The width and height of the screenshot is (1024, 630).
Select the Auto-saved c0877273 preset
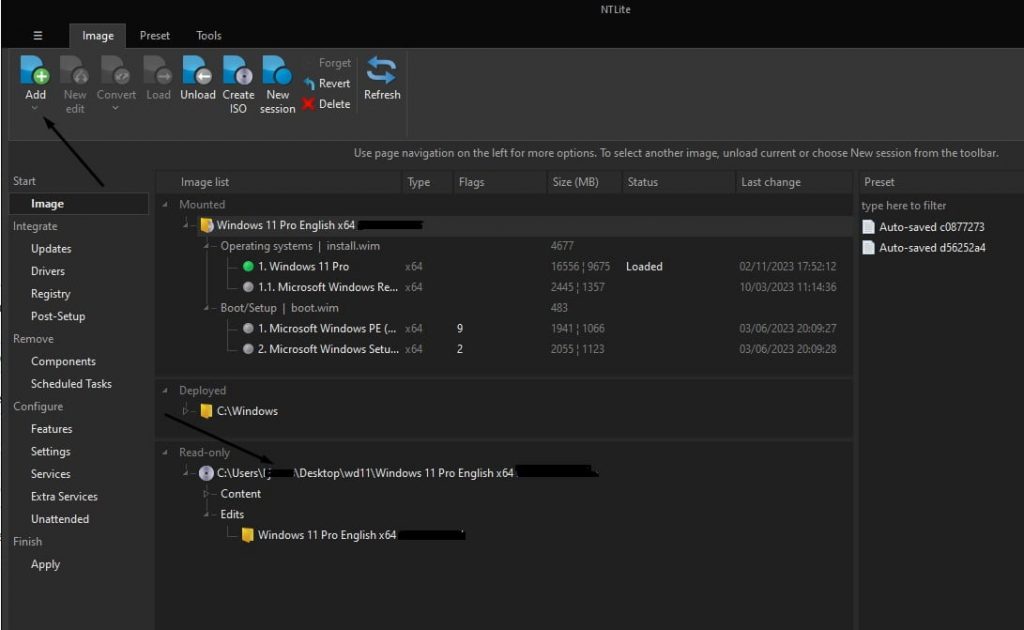(931, 227)
